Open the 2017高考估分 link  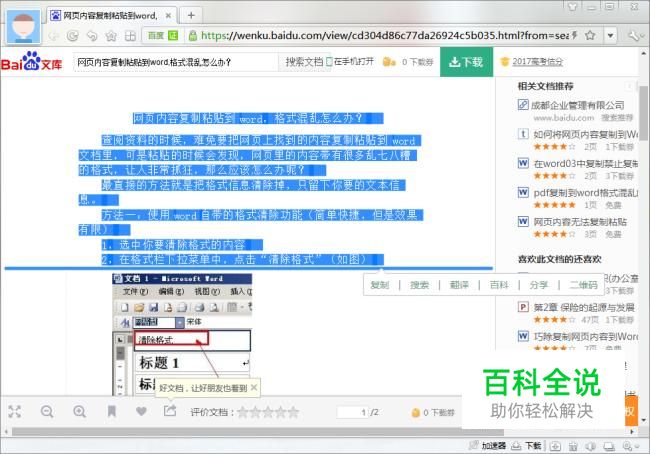click(537, 62)
